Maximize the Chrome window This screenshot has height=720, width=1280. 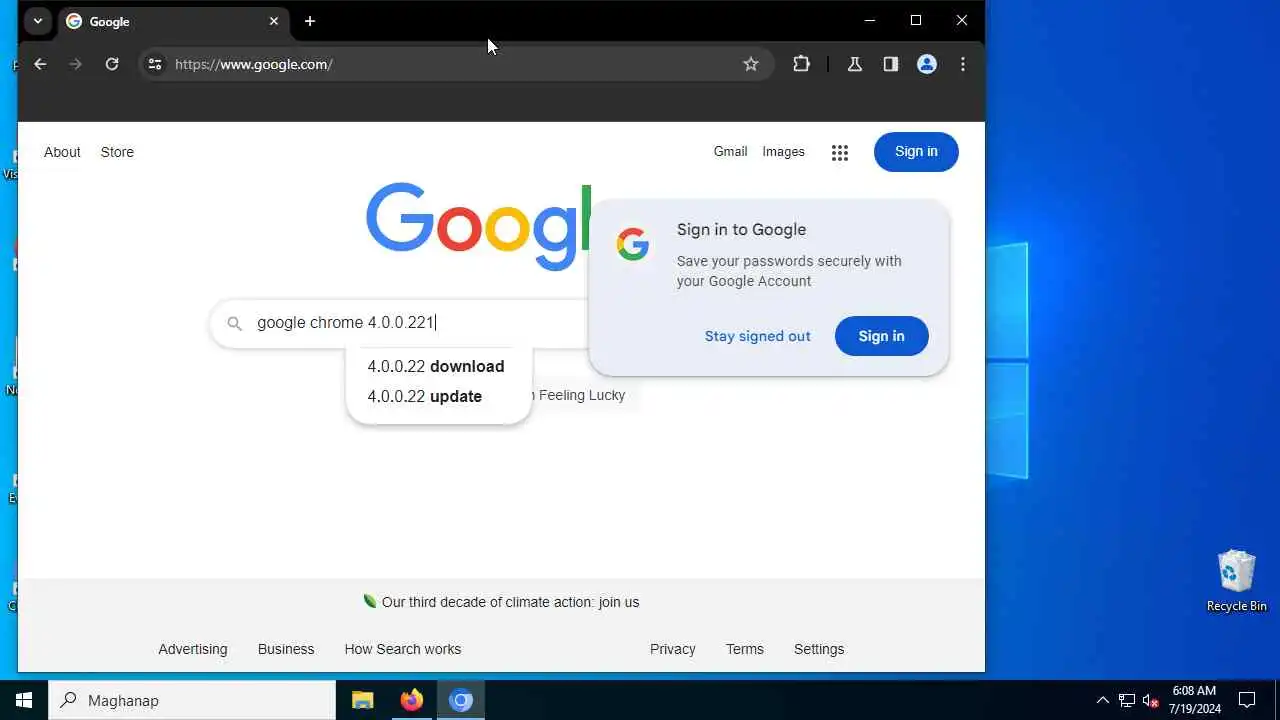tap(916, 20)
